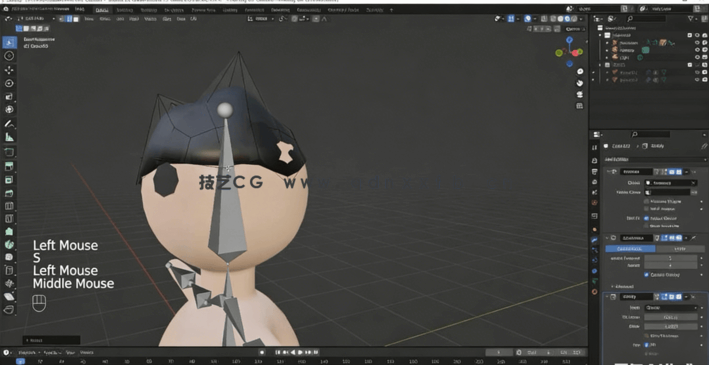Viewport: 709px width, 365px height.
Task: Open the Playback menu in timeline
Action: 28,352
